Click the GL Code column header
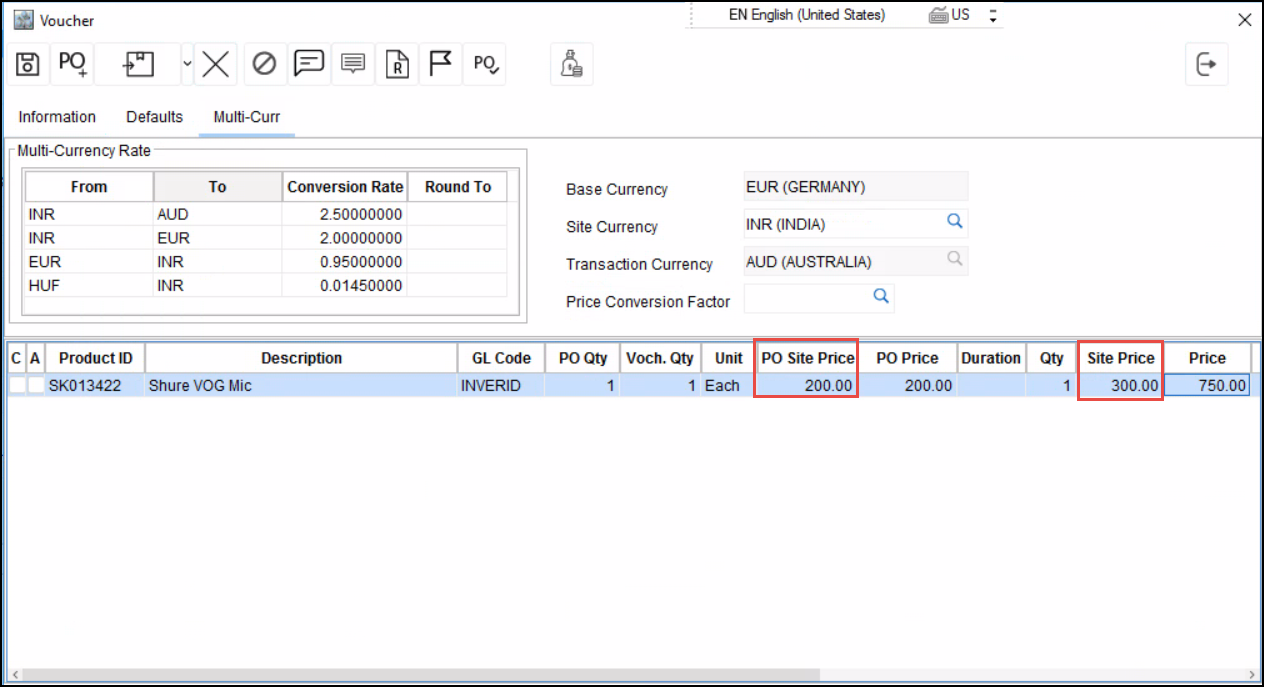1264x687 pixels. (x=501, y=358)
